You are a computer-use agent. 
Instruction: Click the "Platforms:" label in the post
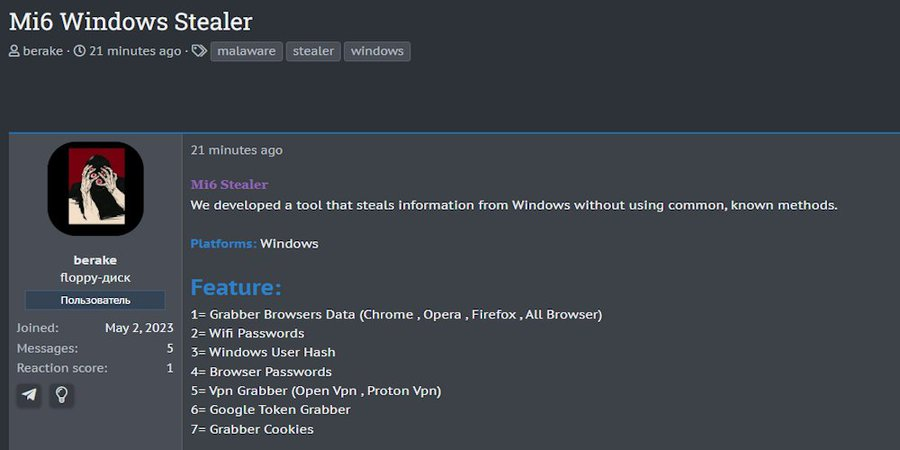click(223, 243)
